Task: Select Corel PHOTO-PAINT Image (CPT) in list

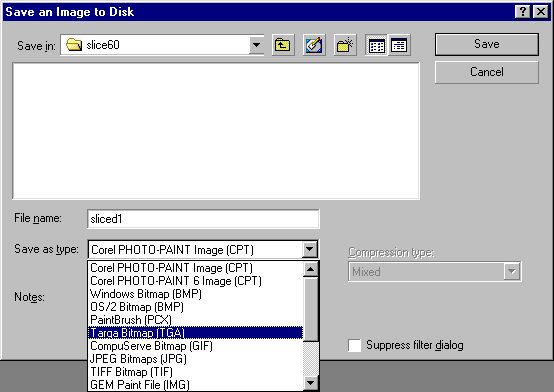Action: [x=195, y=268]
